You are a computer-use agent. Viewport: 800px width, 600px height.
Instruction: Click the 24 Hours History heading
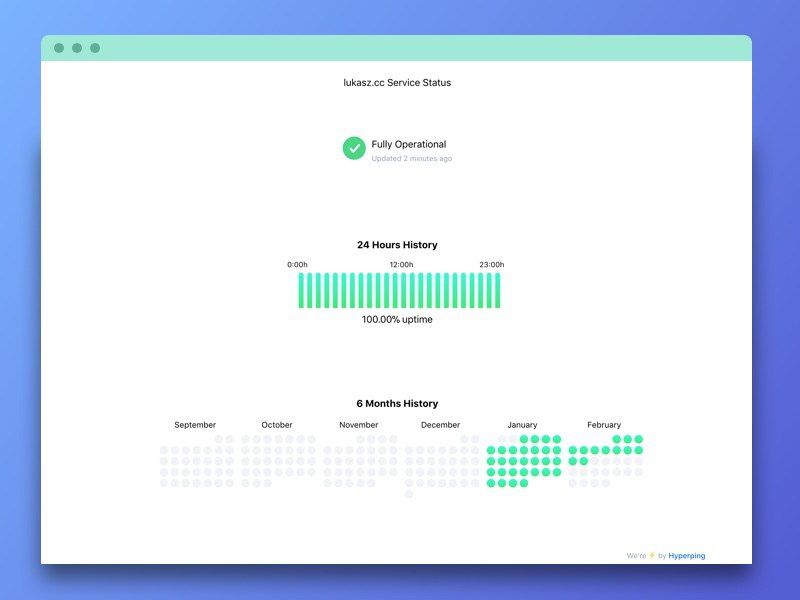pyautogui.click(x=397, y=245)
